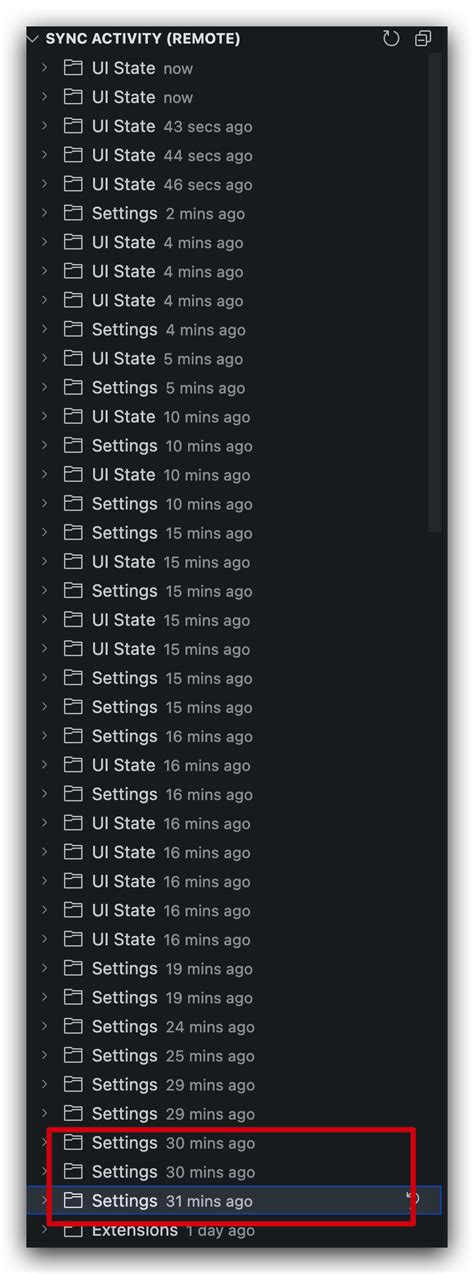Click the vertical scrollbar of the list

(x=434, y=292)
